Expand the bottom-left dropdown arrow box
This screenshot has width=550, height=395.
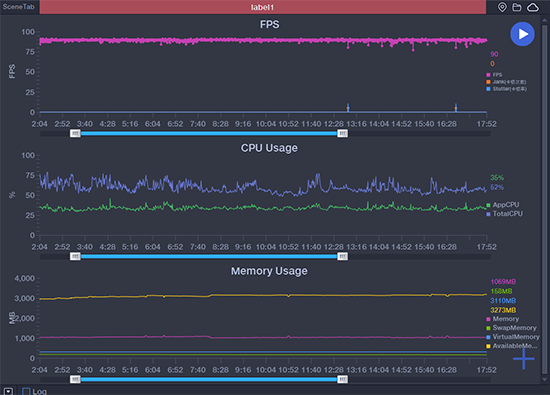coord(8,391)
